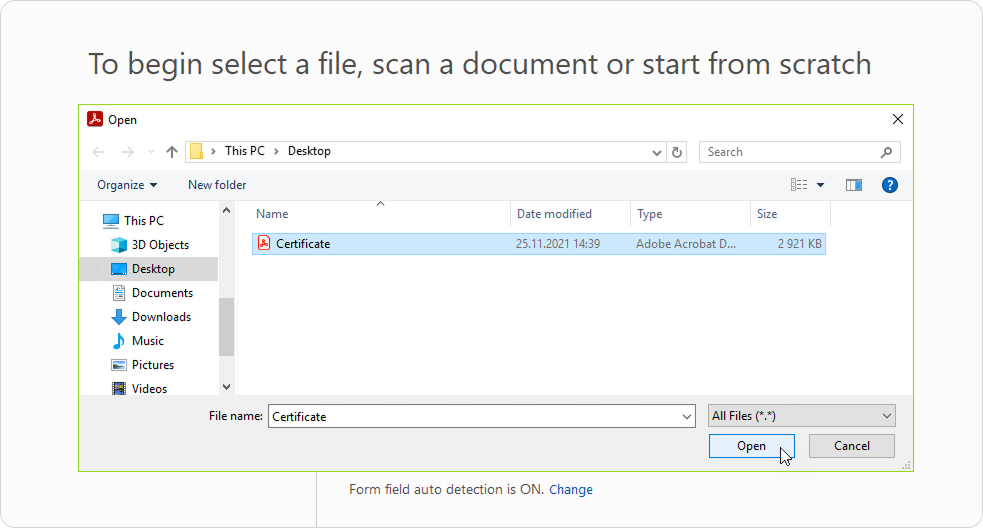
Task: Expand the file type filter dropdown
Action: [801, 416]
